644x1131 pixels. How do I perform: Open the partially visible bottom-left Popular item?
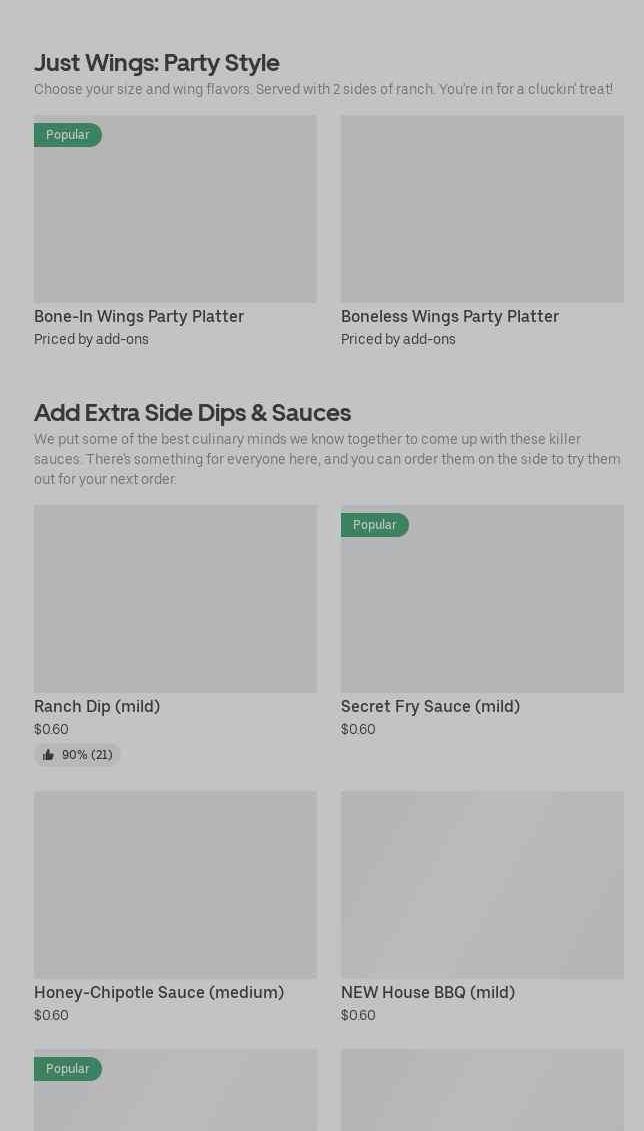[x=175, y=1090]
